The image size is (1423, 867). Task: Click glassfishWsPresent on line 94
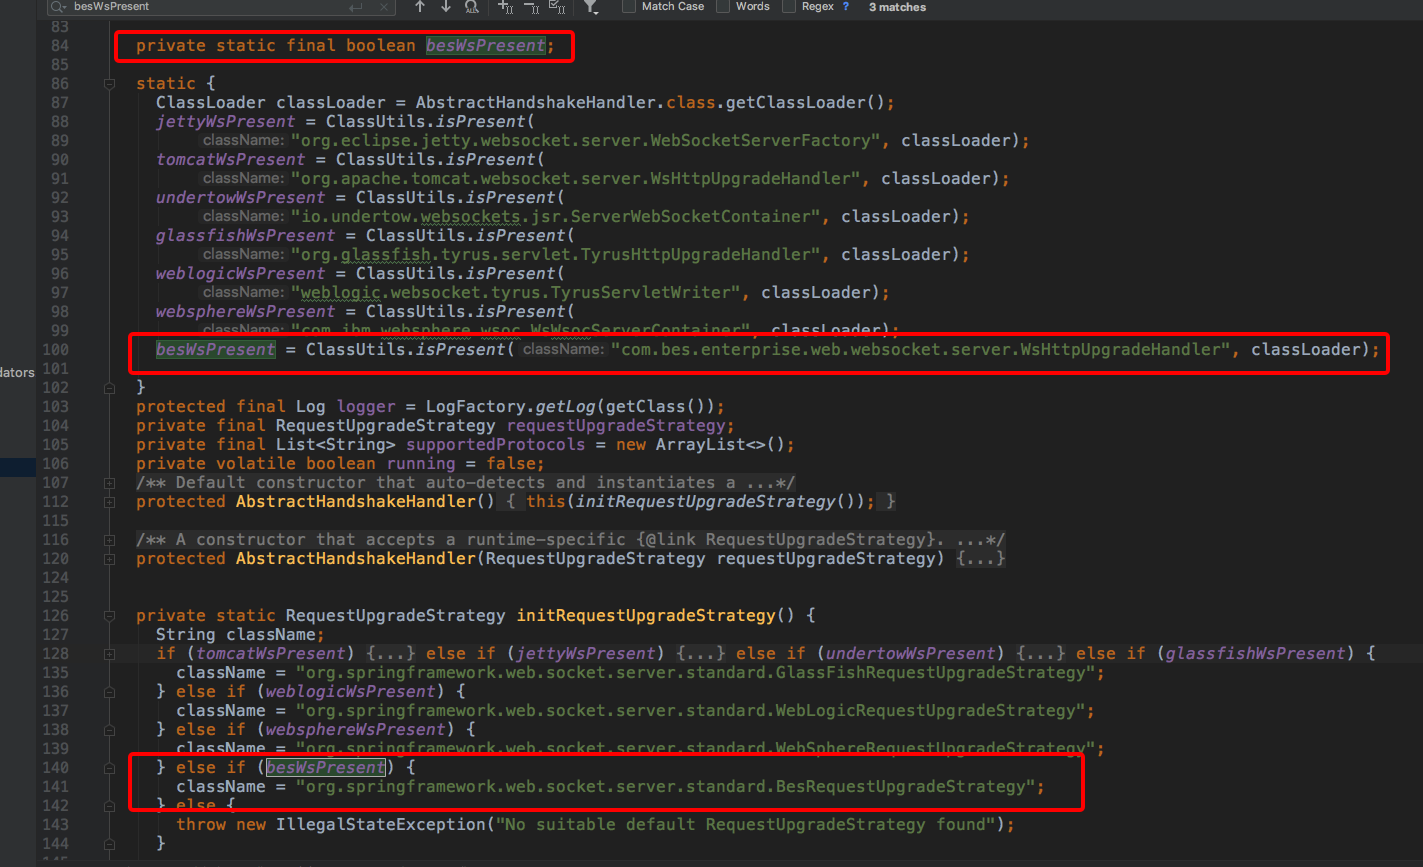[x=246, y=235]
